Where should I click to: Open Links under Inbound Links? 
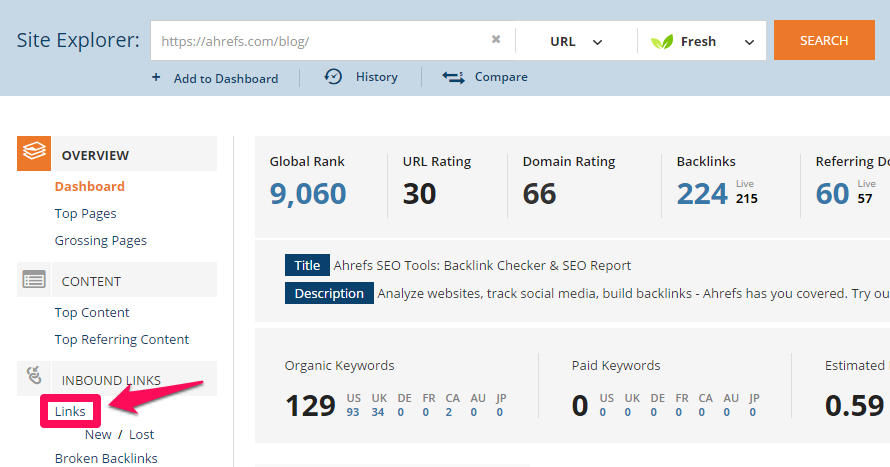[70, 411]
